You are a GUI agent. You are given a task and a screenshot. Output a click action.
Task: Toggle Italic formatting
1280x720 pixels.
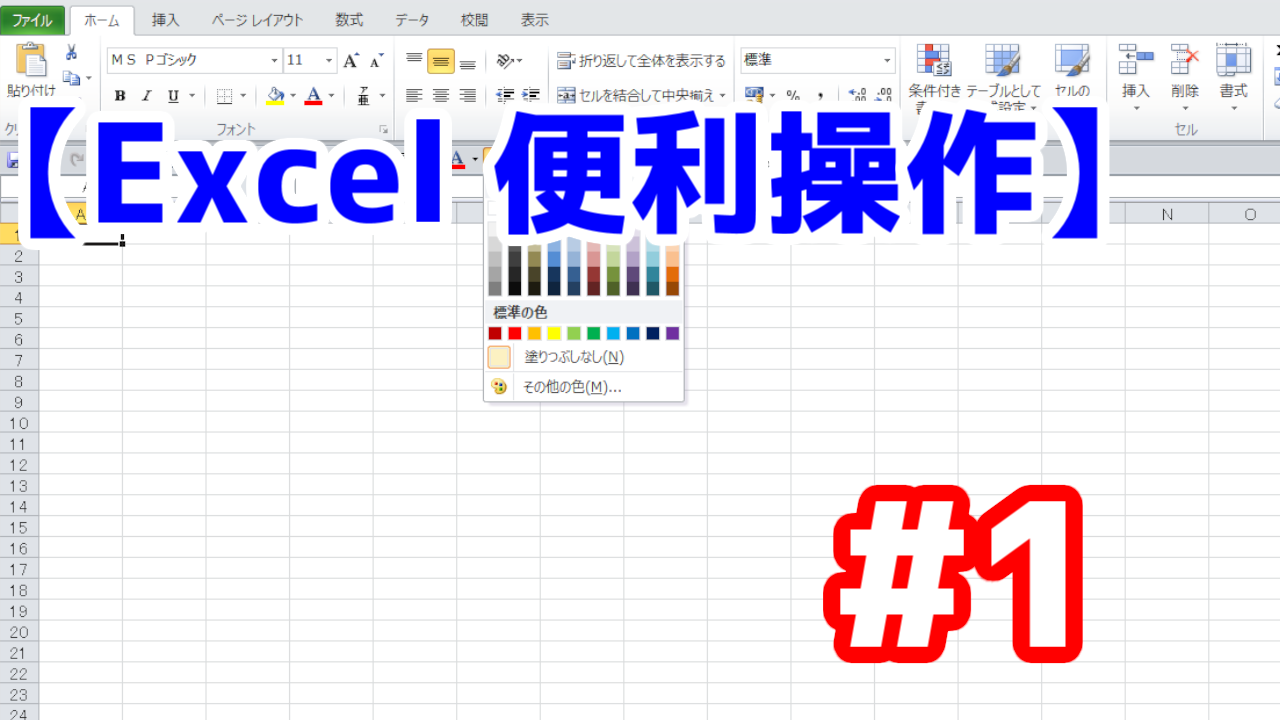(x=146, y=96)
